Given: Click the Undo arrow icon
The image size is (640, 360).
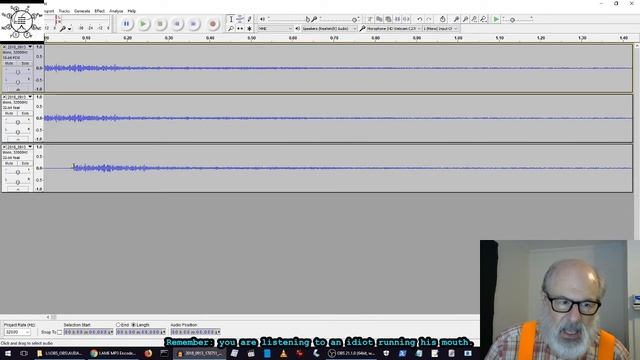Looking at the screenshot, I should 420,19.
